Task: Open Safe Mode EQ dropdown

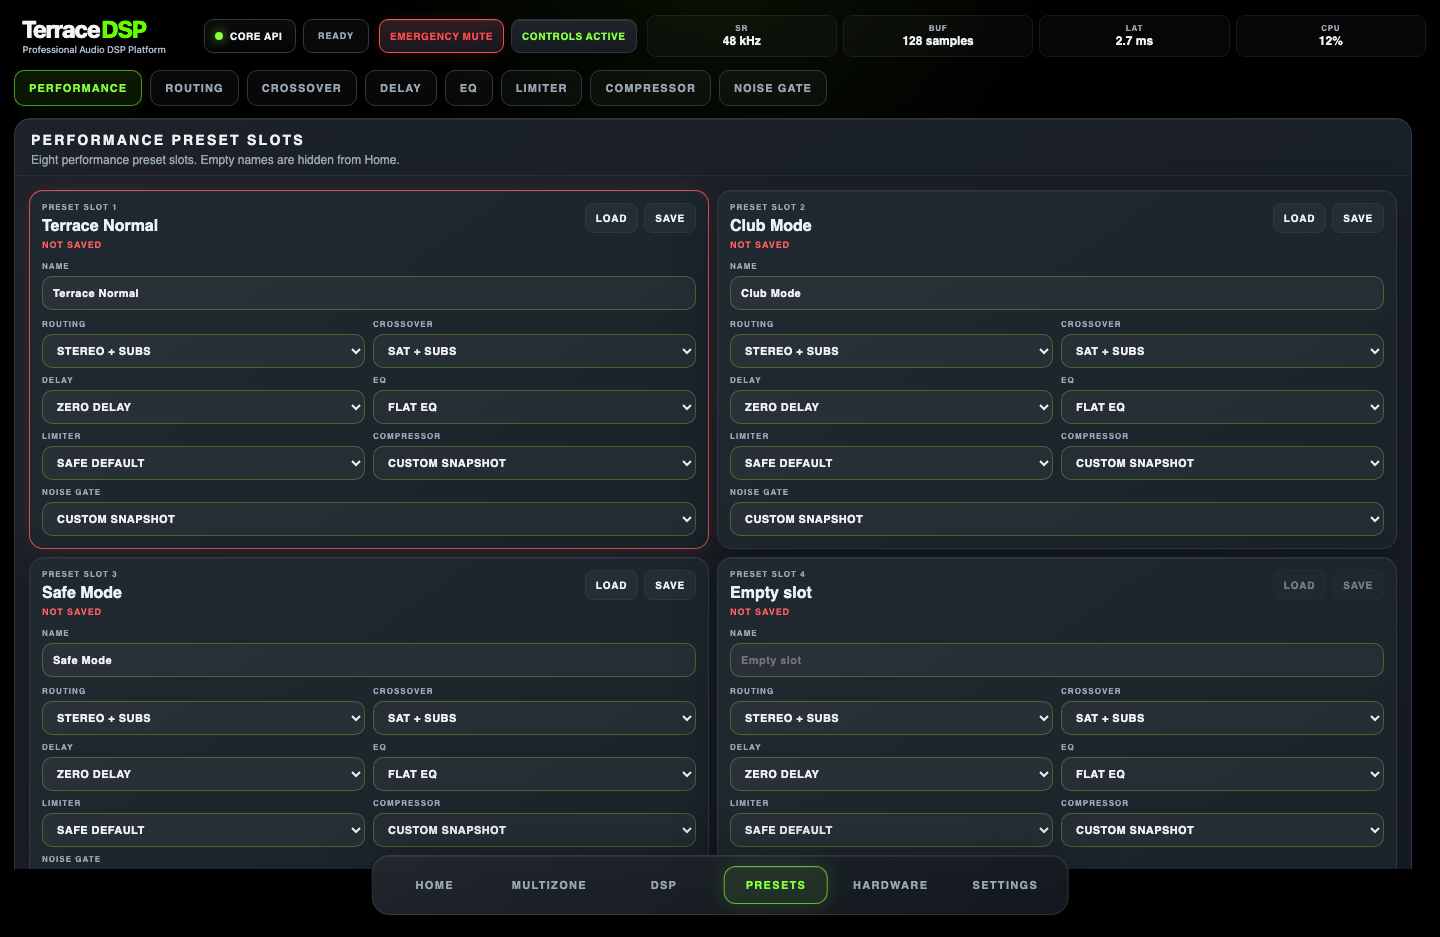Action: (534, 774)
